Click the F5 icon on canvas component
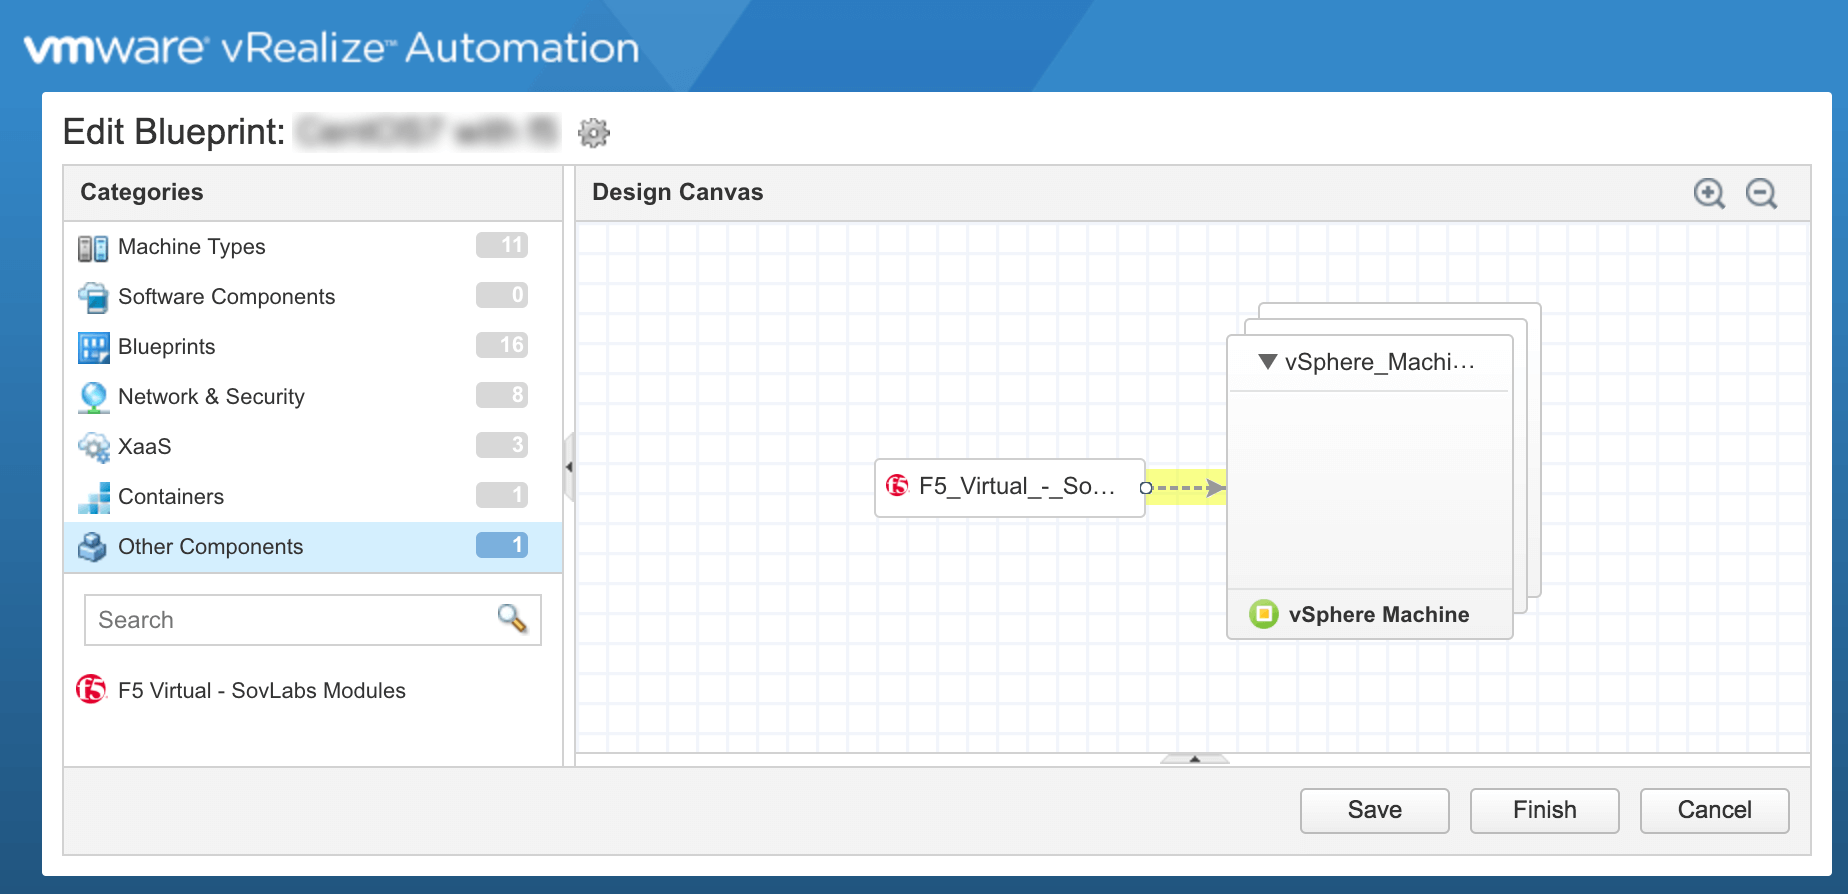 click(x=897, y=486)
